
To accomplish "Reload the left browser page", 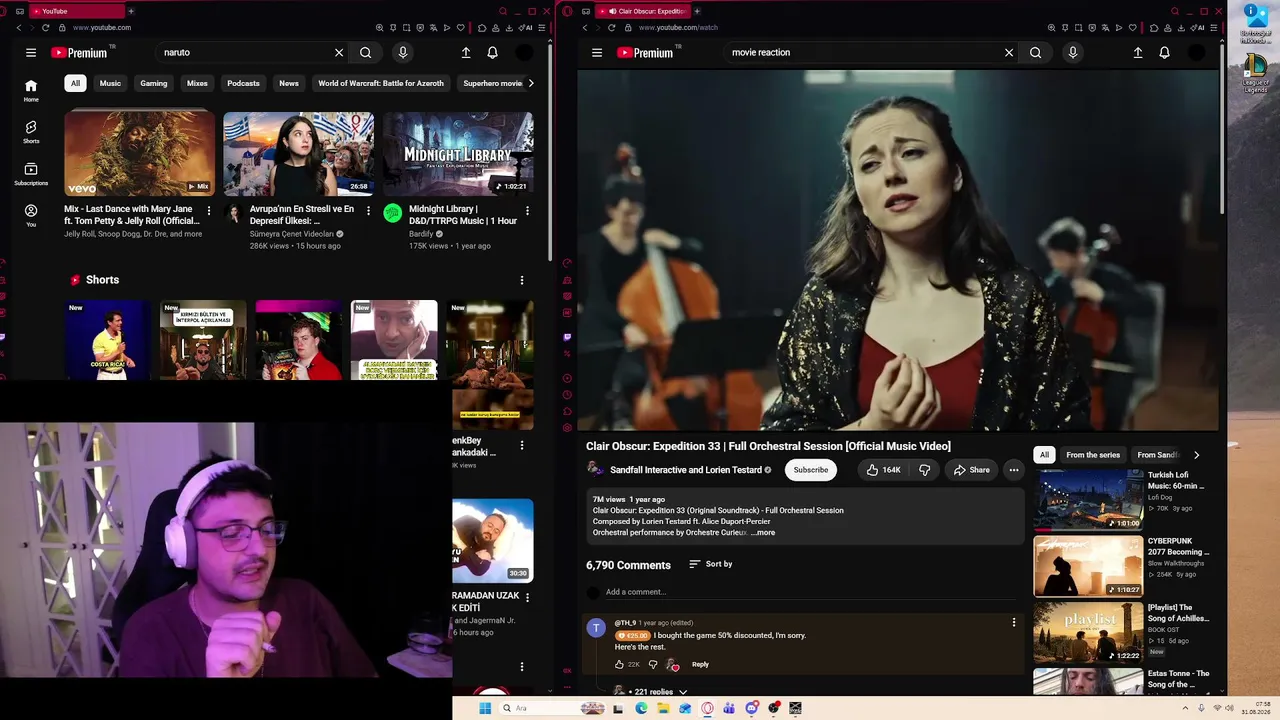I will [x=46, y=28].
